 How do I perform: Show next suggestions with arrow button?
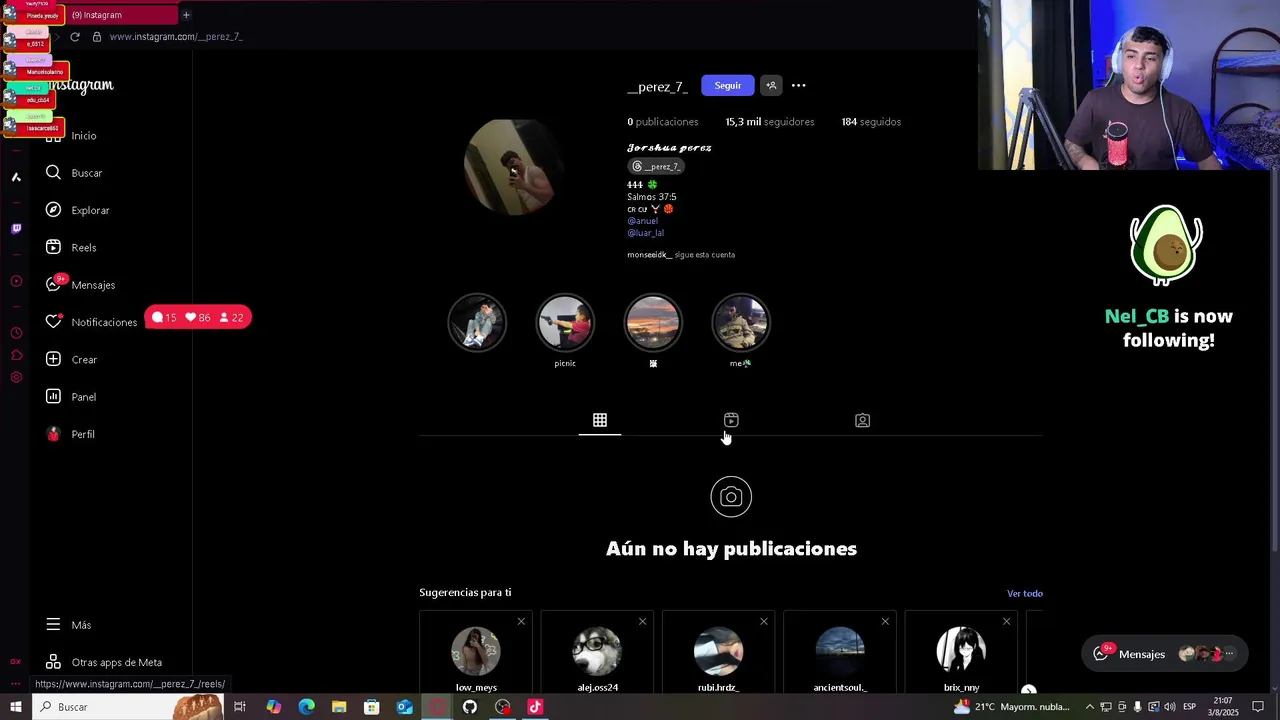click(1028, 690)
